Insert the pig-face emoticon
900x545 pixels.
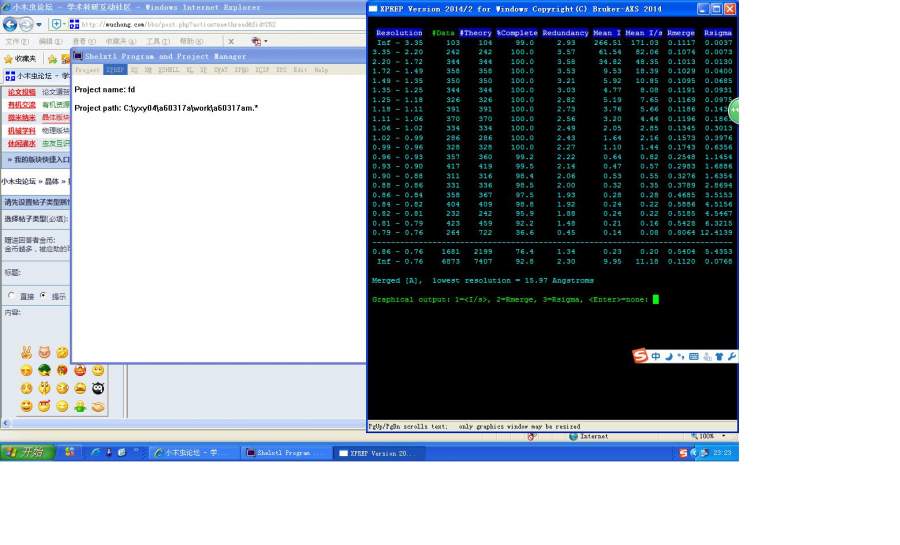pyautogui.click(x=44, y=352)
